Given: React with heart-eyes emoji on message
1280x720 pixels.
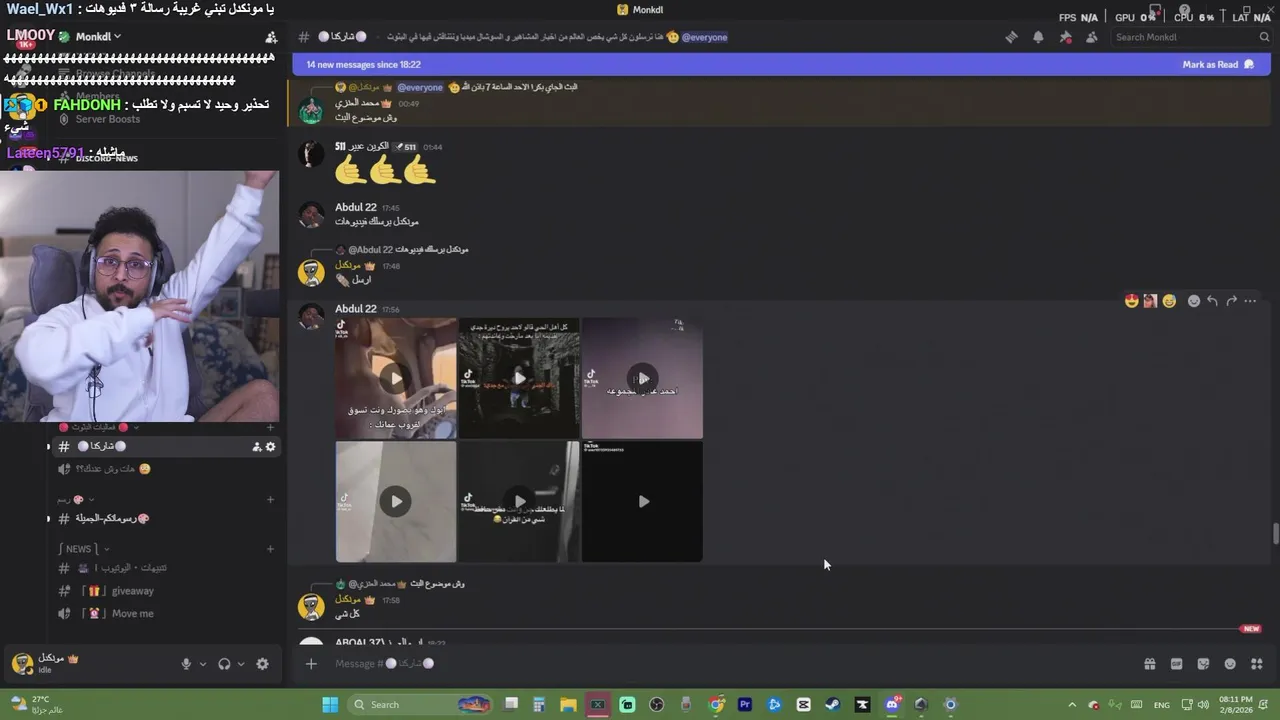Looking at the screenshot, I should coord(1132,301).
